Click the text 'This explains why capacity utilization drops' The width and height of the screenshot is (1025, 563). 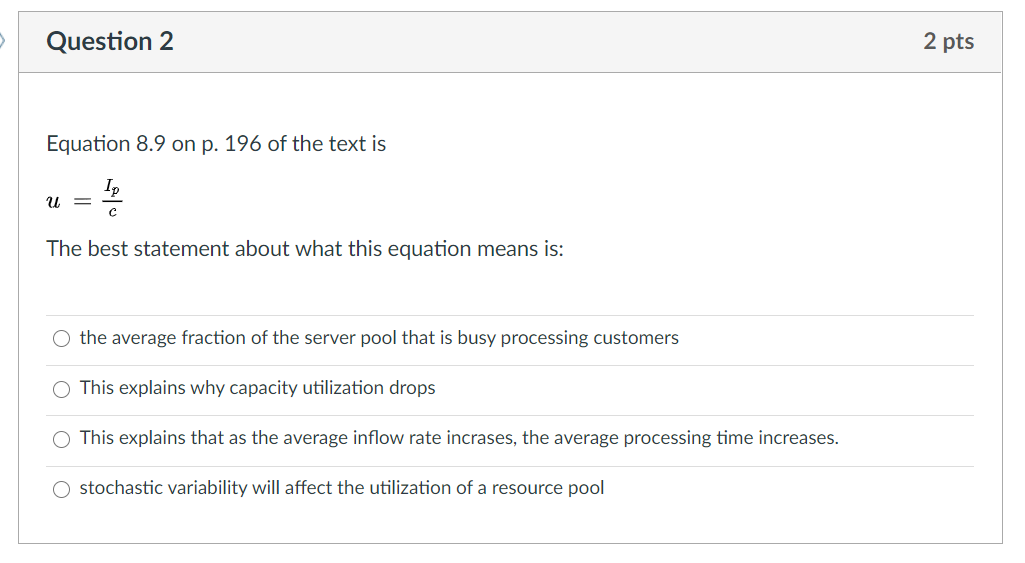[x=257, y=388]
